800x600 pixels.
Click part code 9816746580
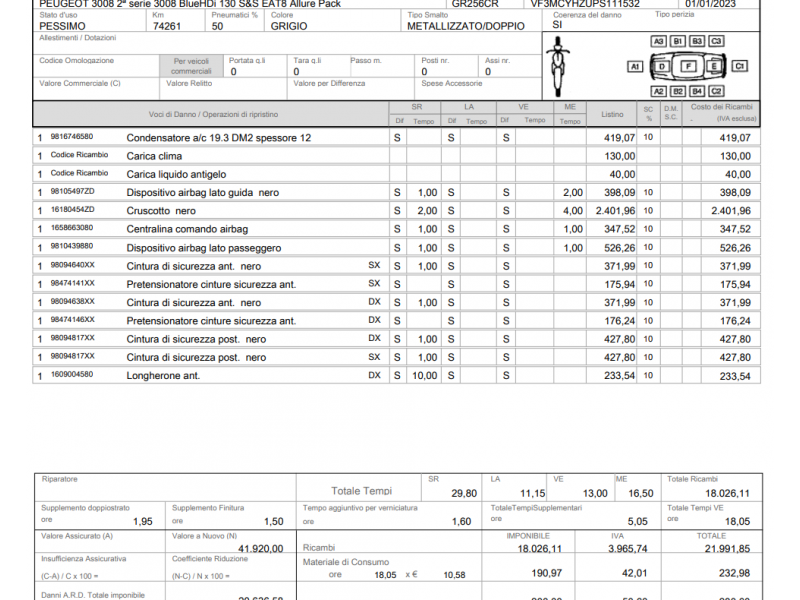coord(72,137)
